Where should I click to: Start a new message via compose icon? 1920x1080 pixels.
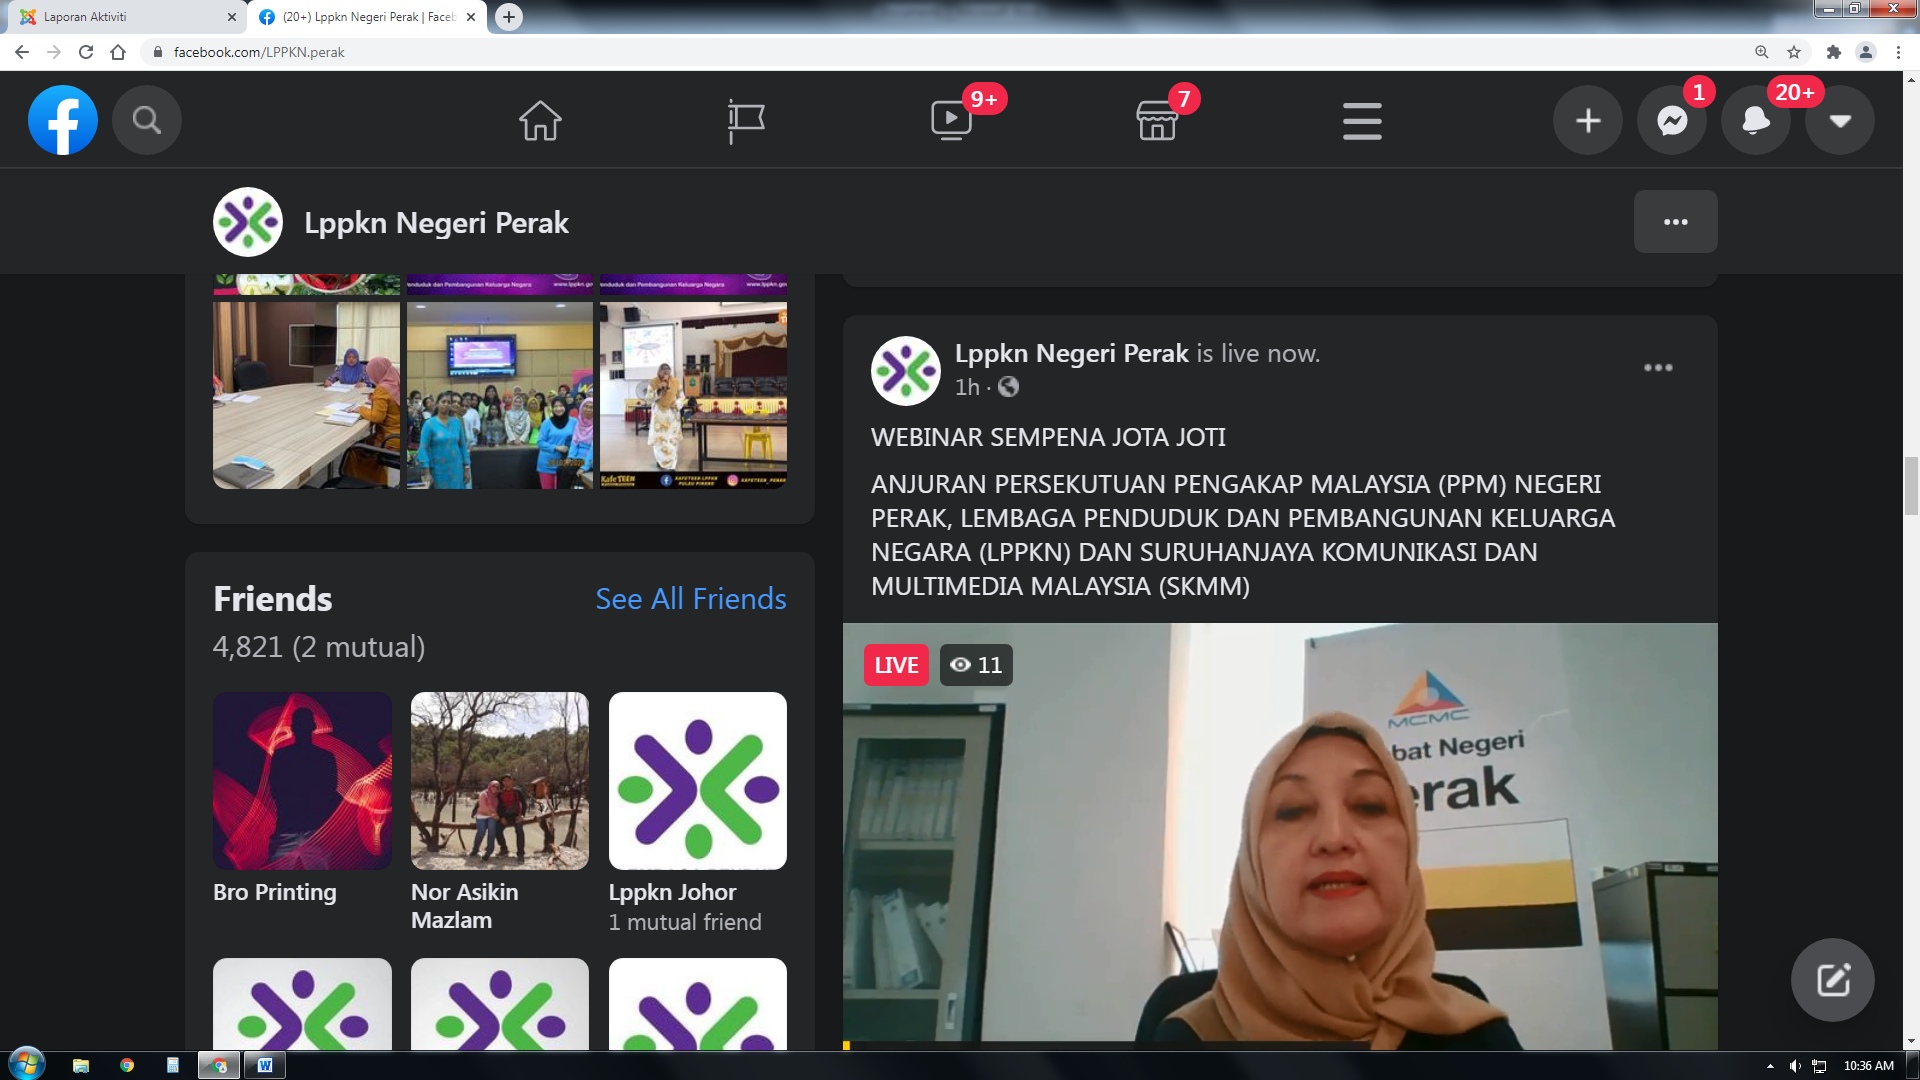click(1832, 980)
